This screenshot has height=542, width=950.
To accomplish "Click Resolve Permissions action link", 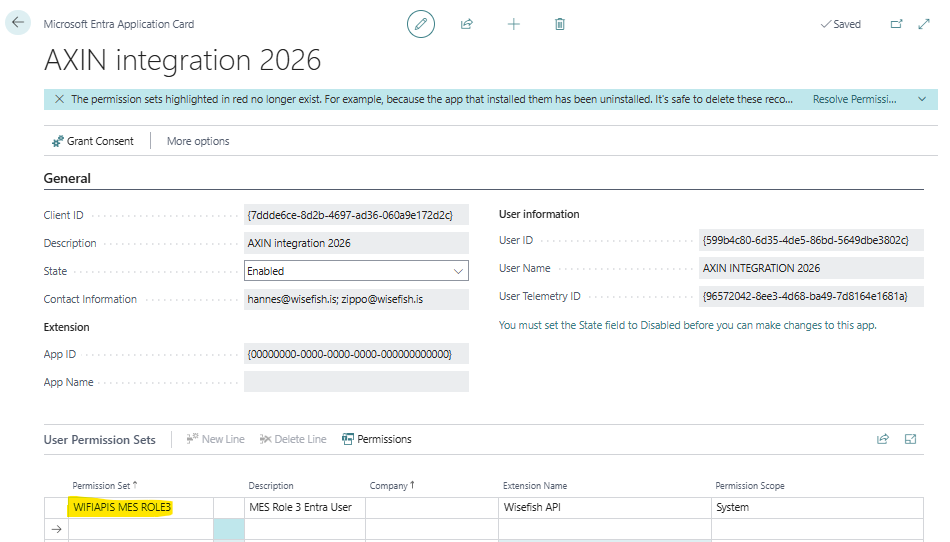I will point(854,99).
